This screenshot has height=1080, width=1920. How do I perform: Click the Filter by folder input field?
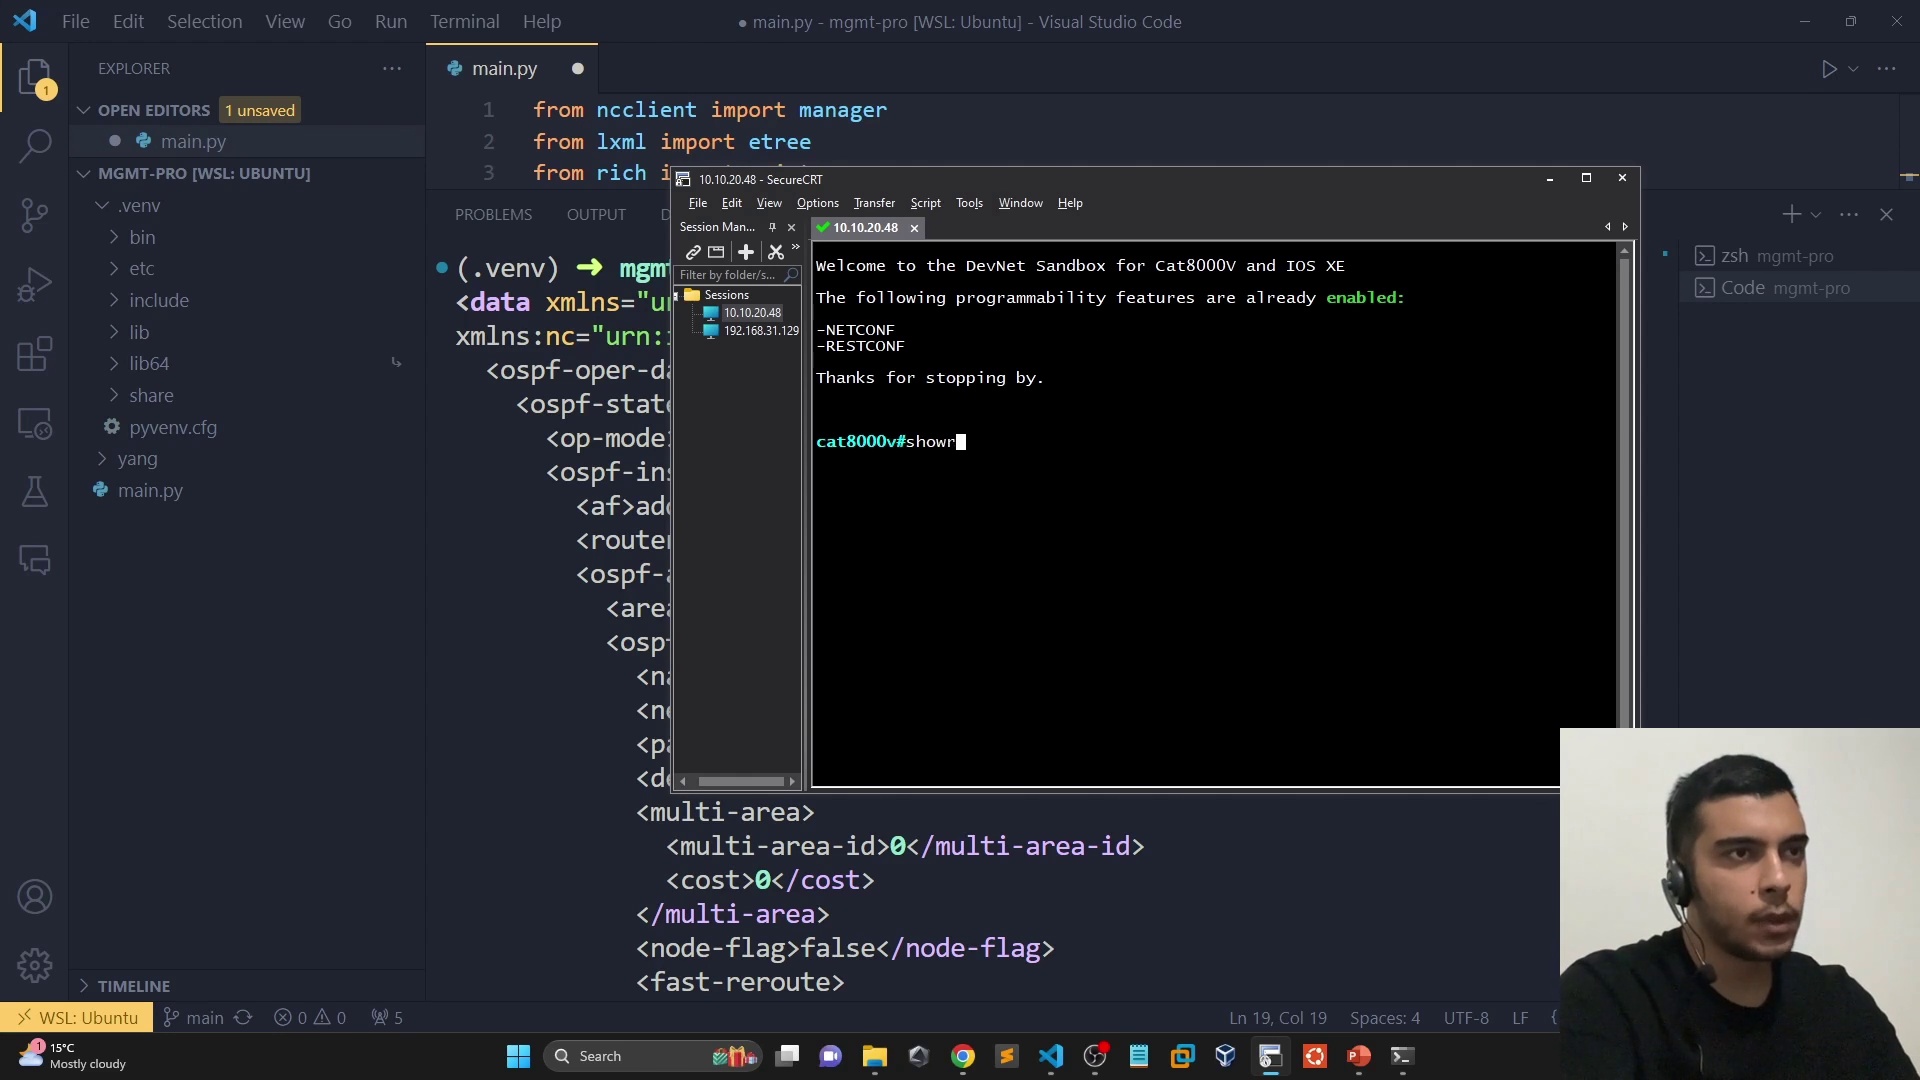click(728, 275)
